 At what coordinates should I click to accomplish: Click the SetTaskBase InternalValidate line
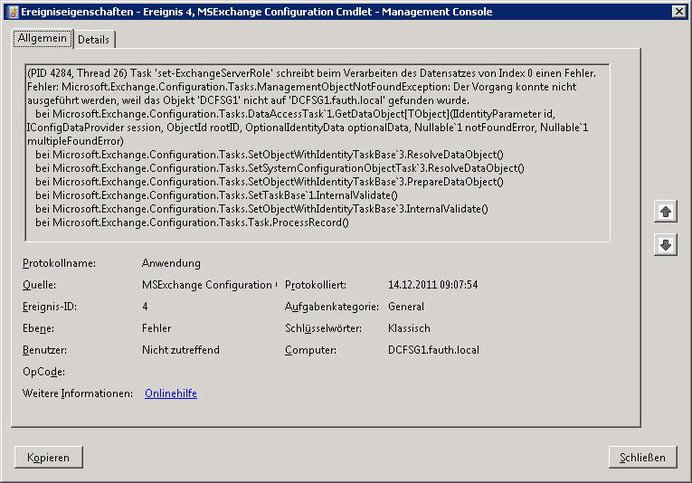[216, 196]
